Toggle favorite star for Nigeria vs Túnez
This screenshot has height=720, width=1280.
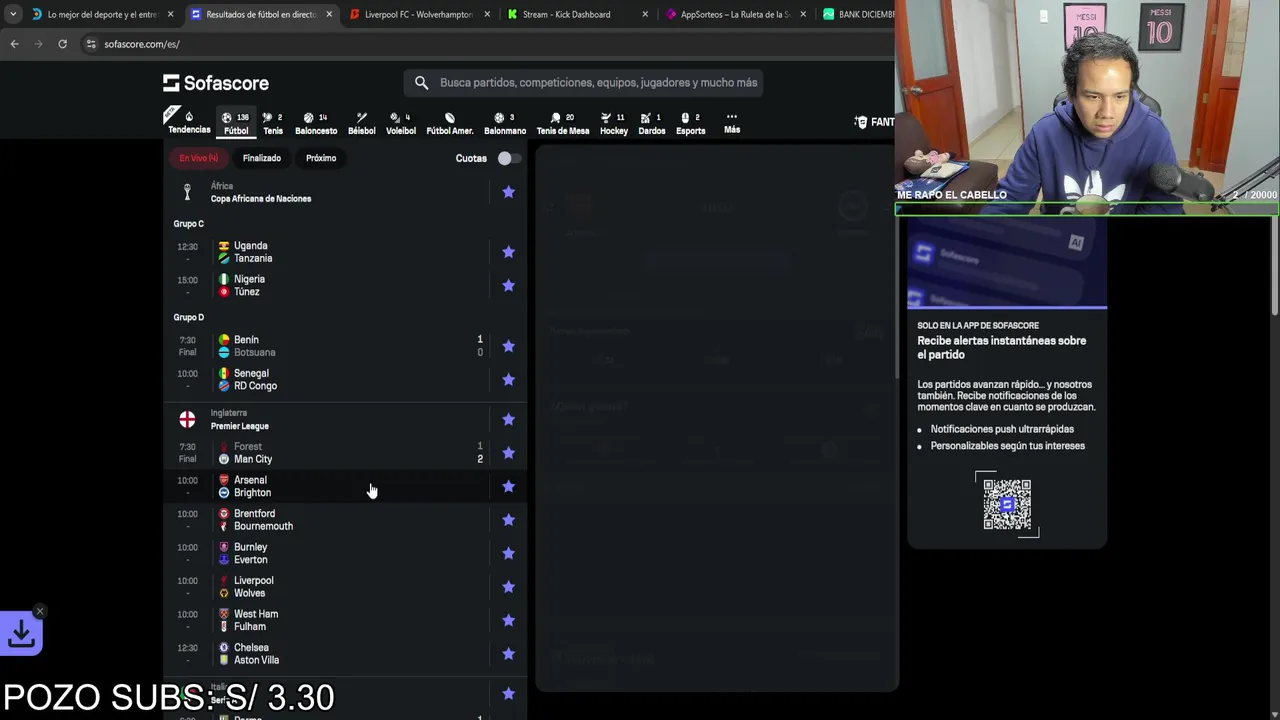tap(508, 285)
